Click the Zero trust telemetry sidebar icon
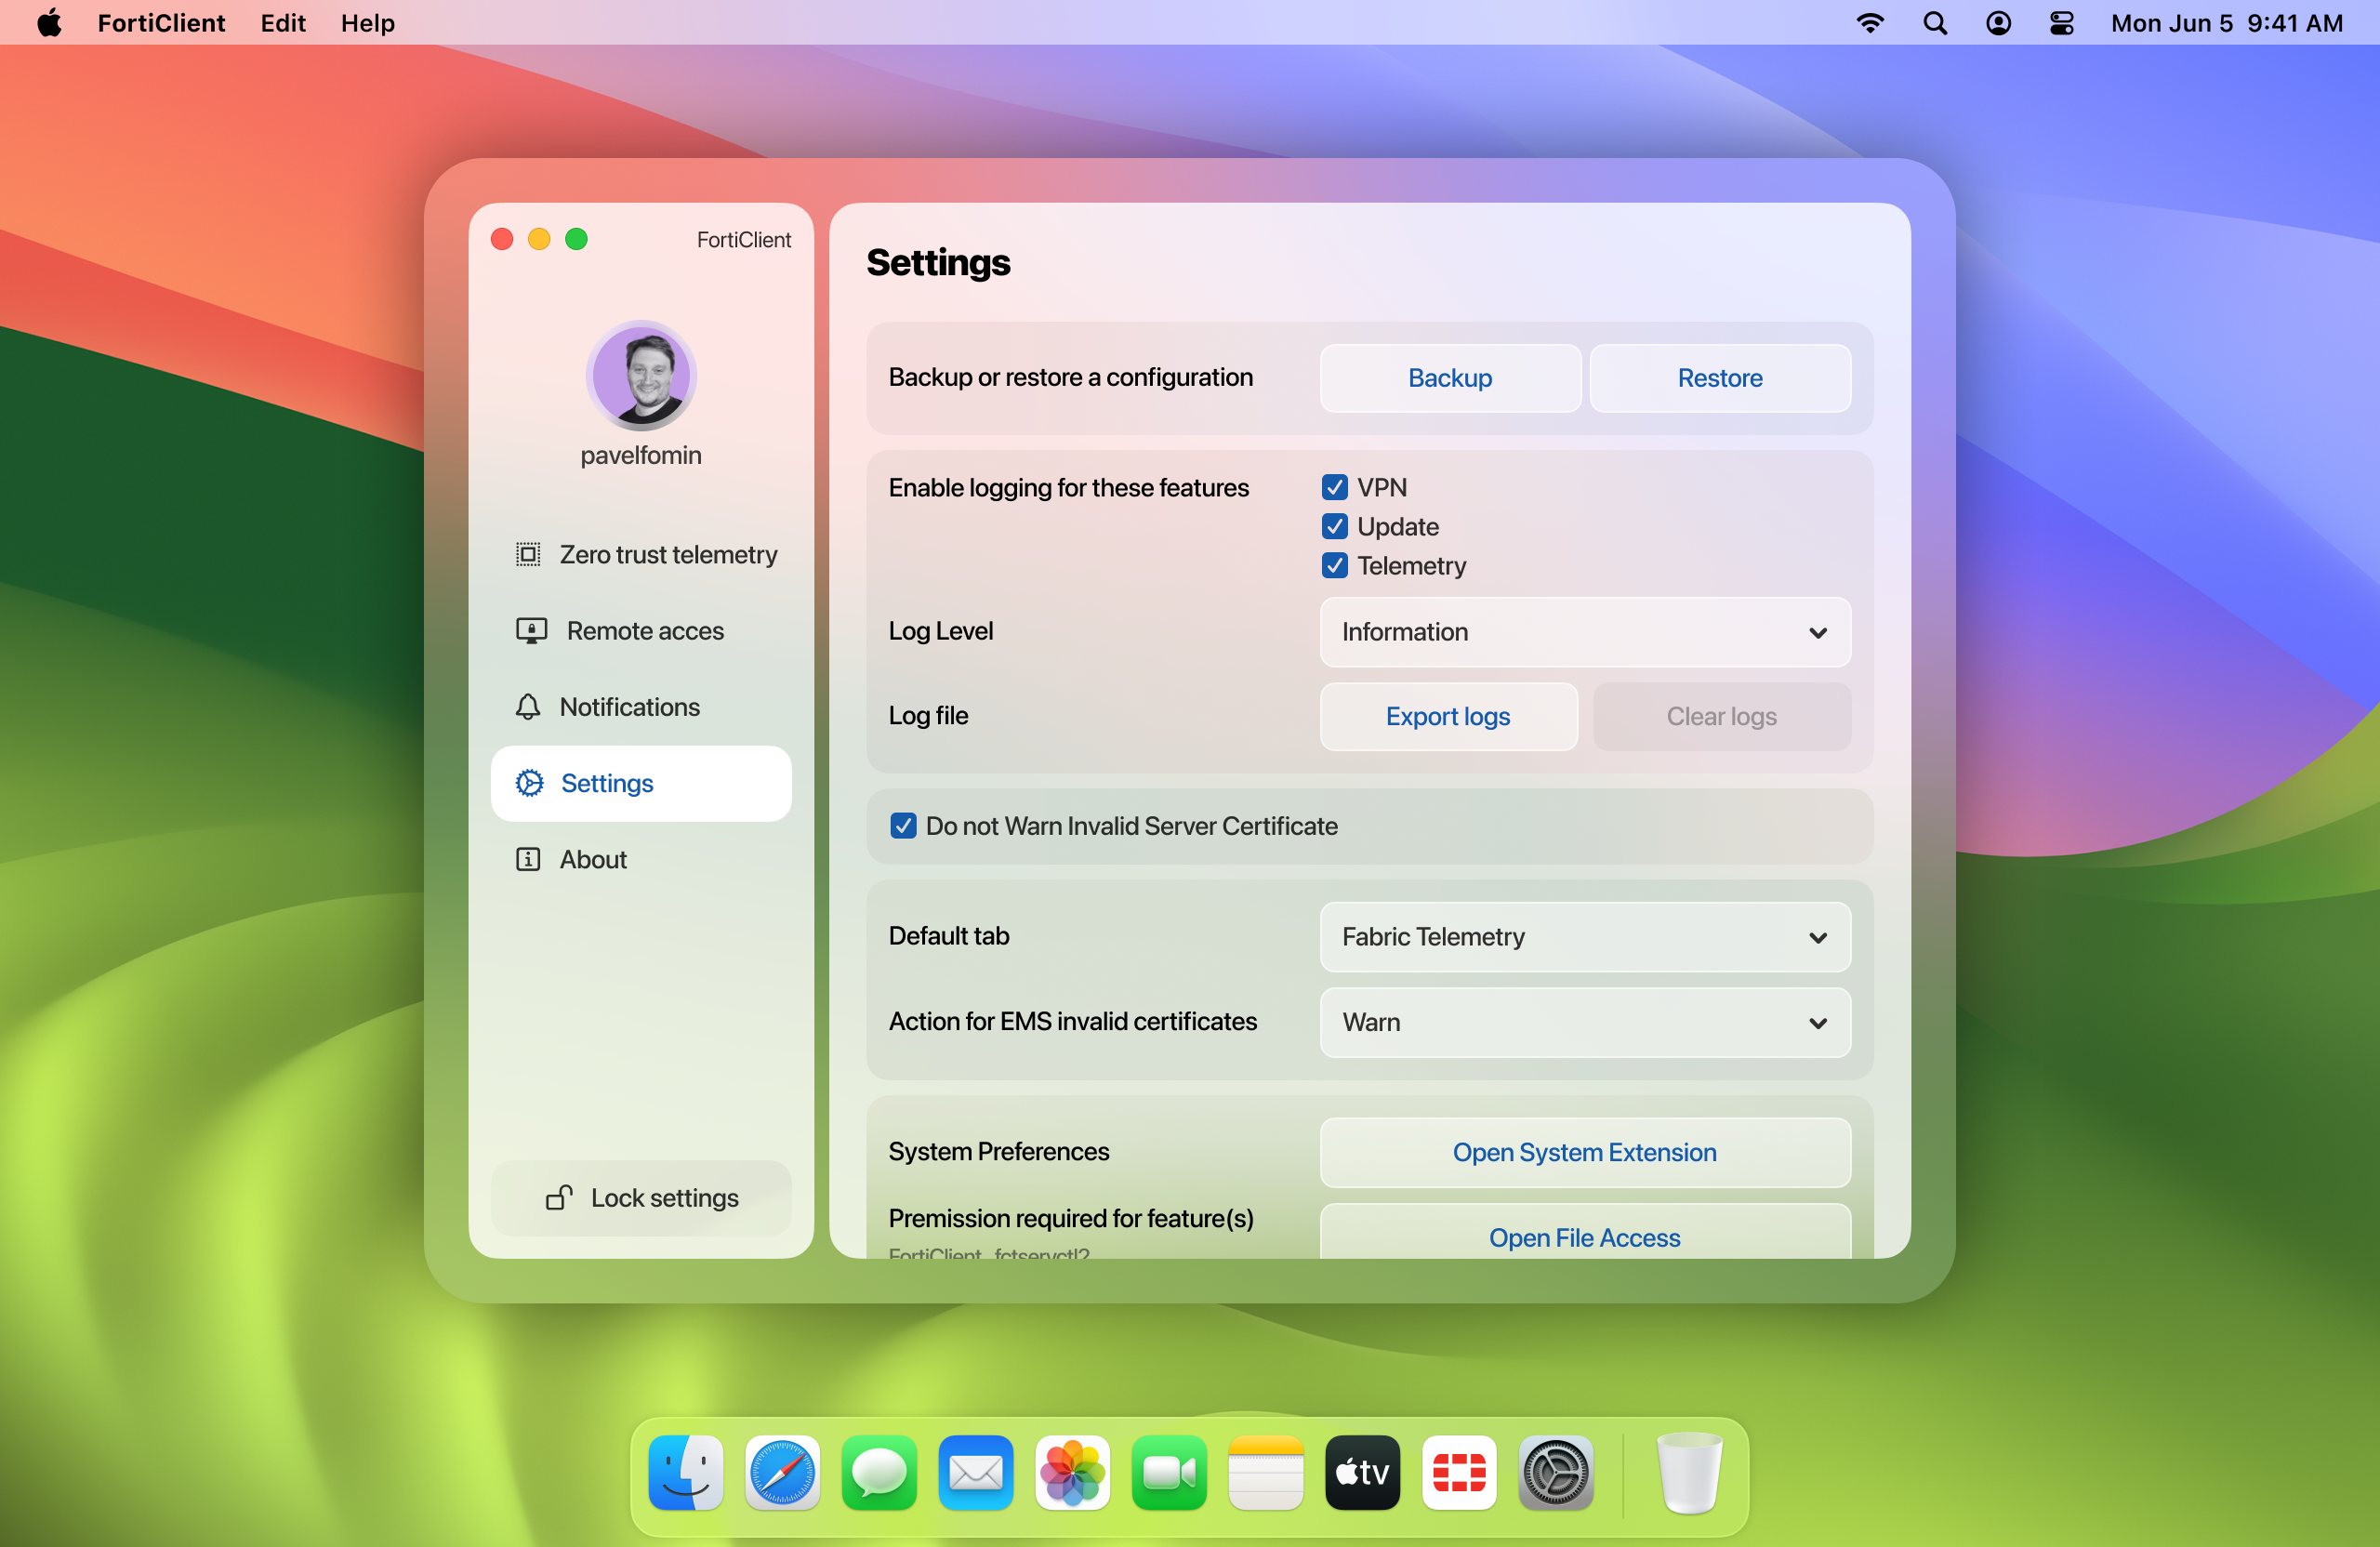 (528, 554)
